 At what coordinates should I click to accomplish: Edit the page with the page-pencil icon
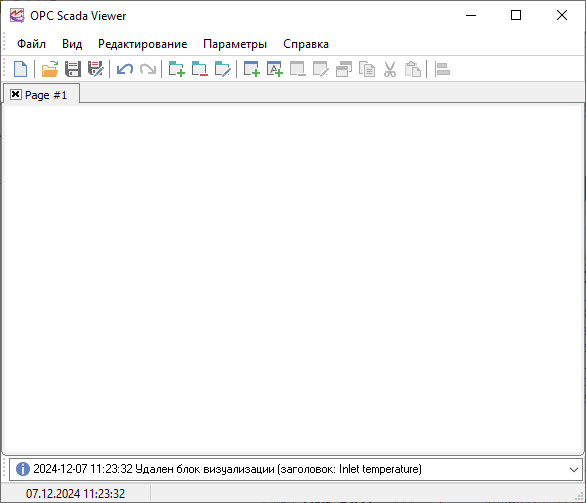[223, 69]
